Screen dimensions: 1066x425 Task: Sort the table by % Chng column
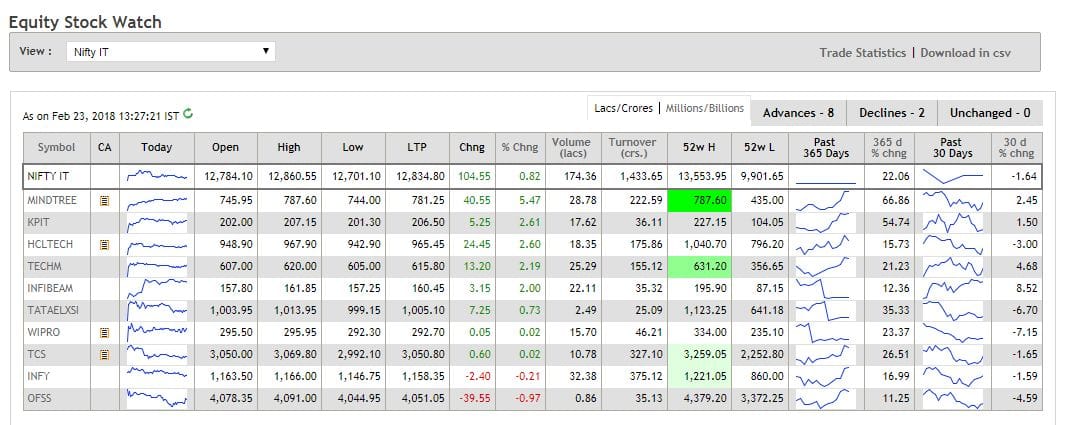pyautogui.click(x=520, y=148)
